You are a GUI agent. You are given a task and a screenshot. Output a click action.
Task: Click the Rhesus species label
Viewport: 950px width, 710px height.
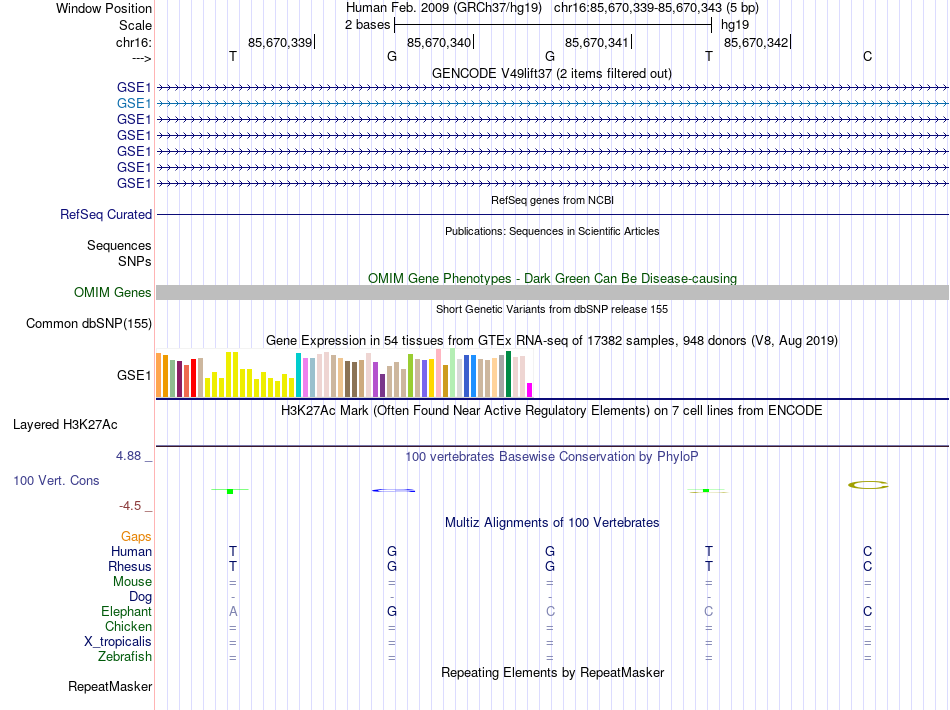tap(130, 567)
